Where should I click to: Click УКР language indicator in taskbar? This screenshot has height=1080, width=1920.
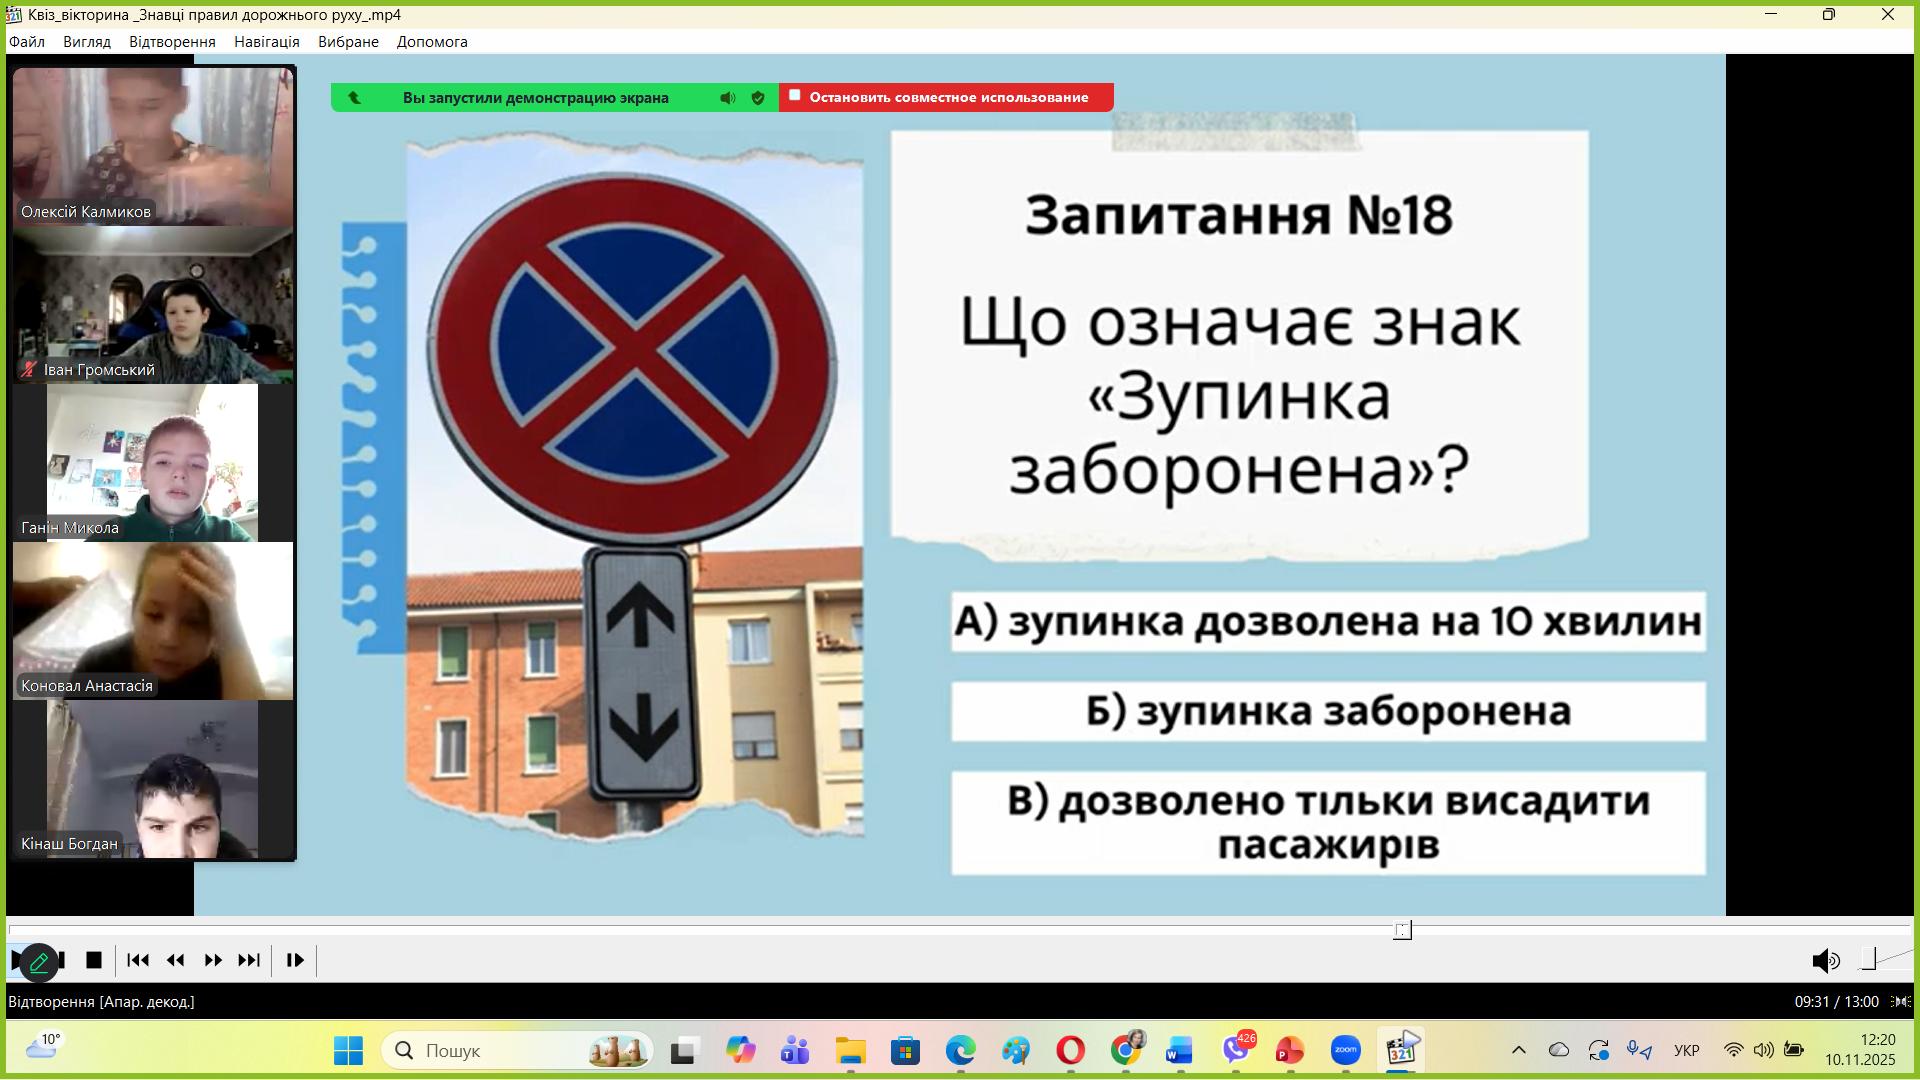(1686, 1050)
